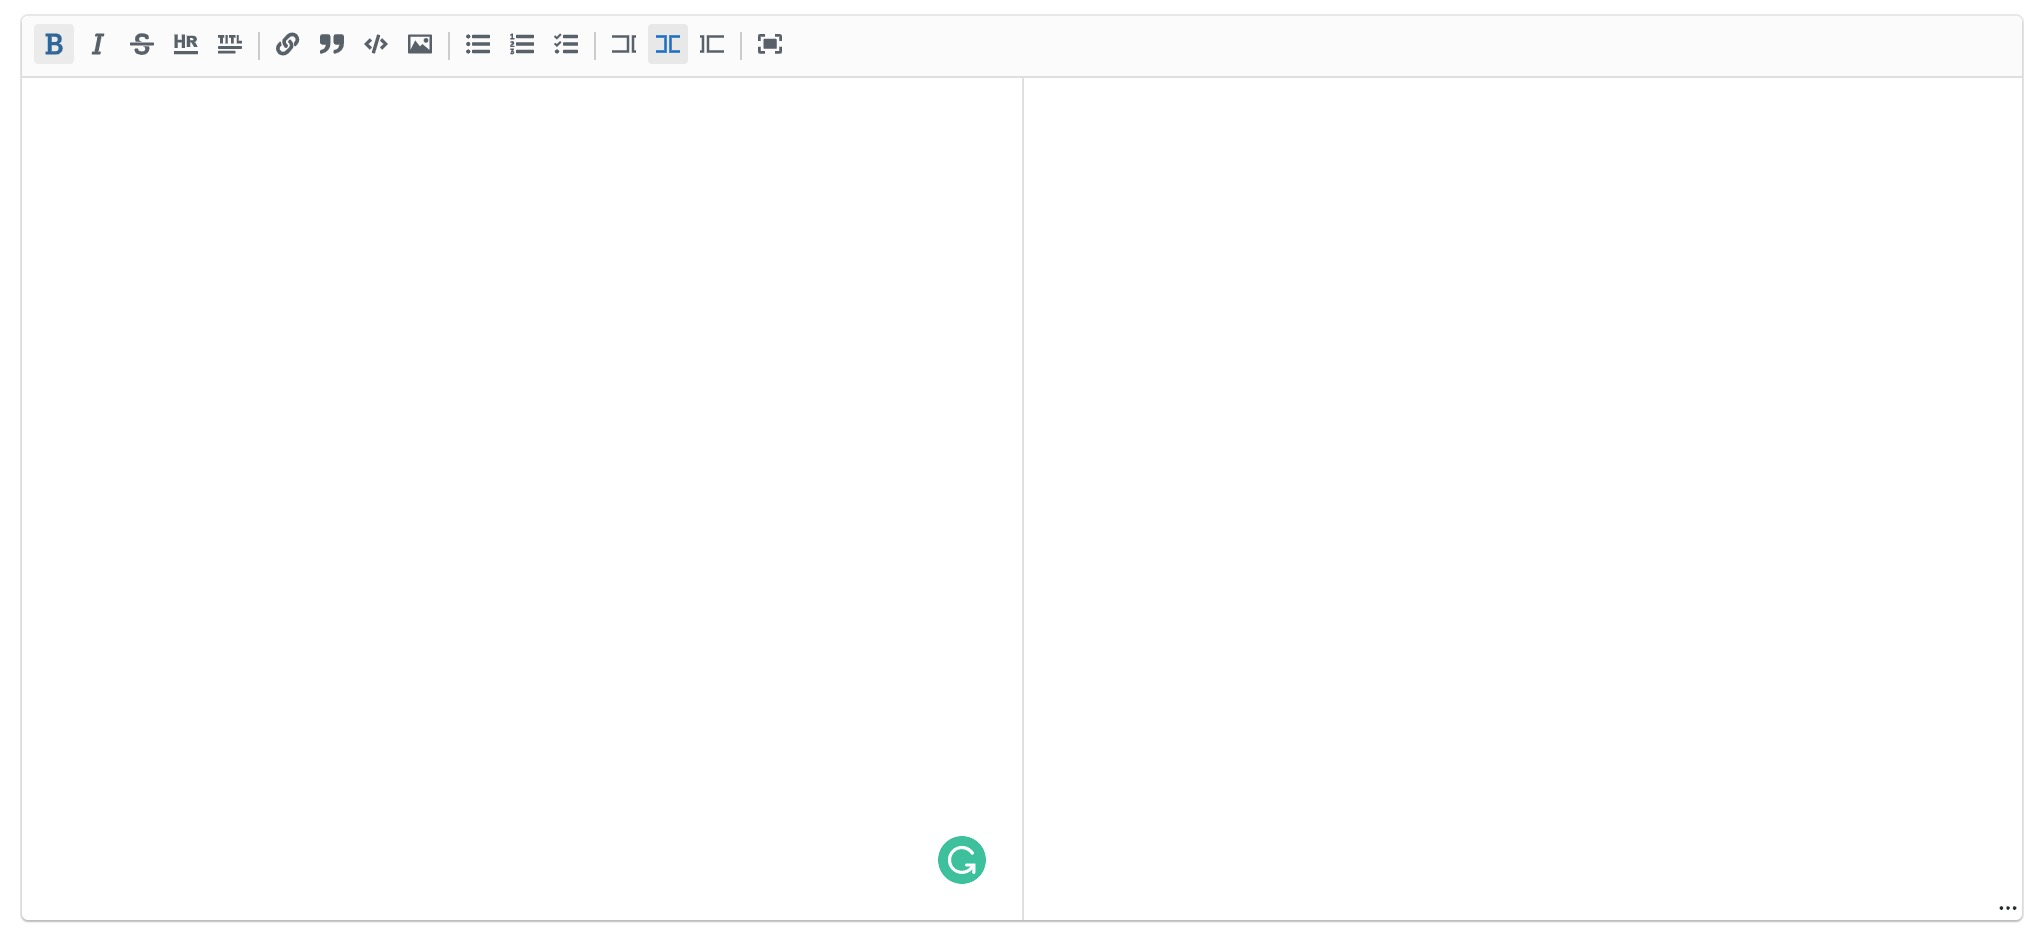Create a bulleted list
This screenshot has height=932, width=2038.
tap(478, 44)
